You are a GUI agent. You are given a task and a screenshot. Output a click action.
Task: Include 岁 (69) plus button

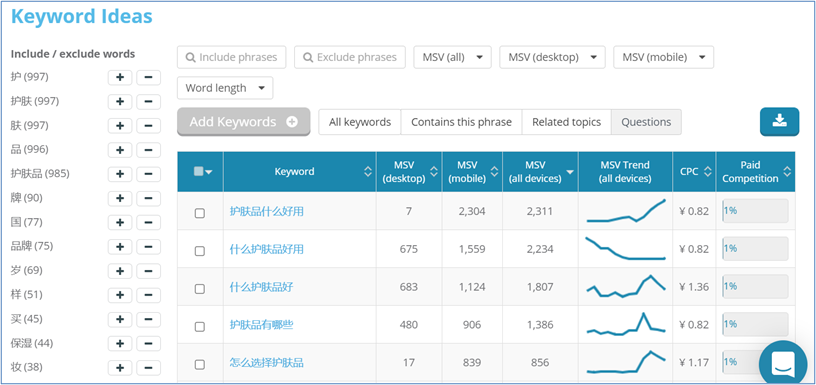[x=120, y=271]
